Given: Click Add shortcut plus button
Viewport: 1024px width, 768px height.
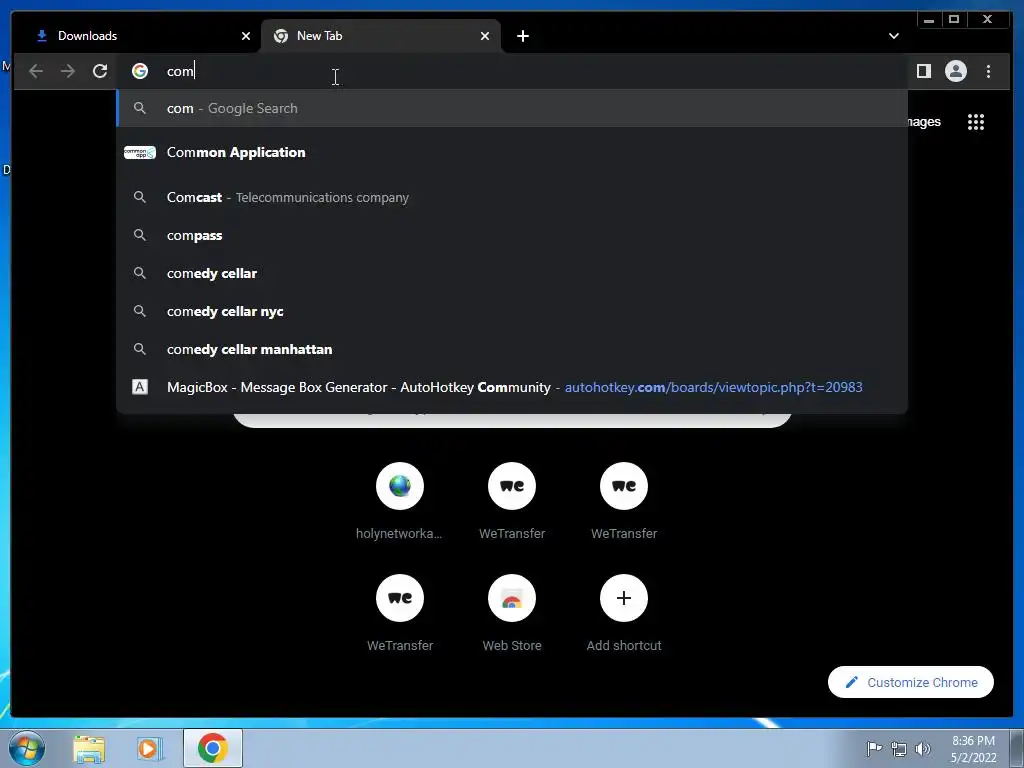Looking at the screenshot, I should (x=624, y=598).
